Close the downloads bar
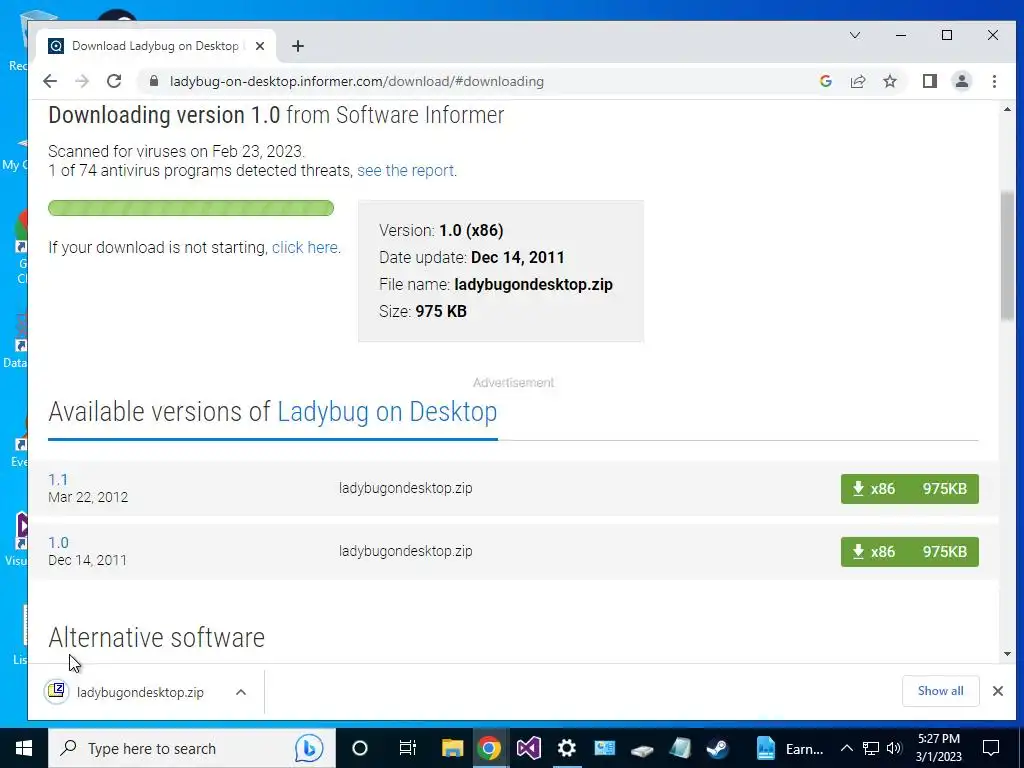The height and width of the screenshot is (768, 1024). (x=997, y=691)
